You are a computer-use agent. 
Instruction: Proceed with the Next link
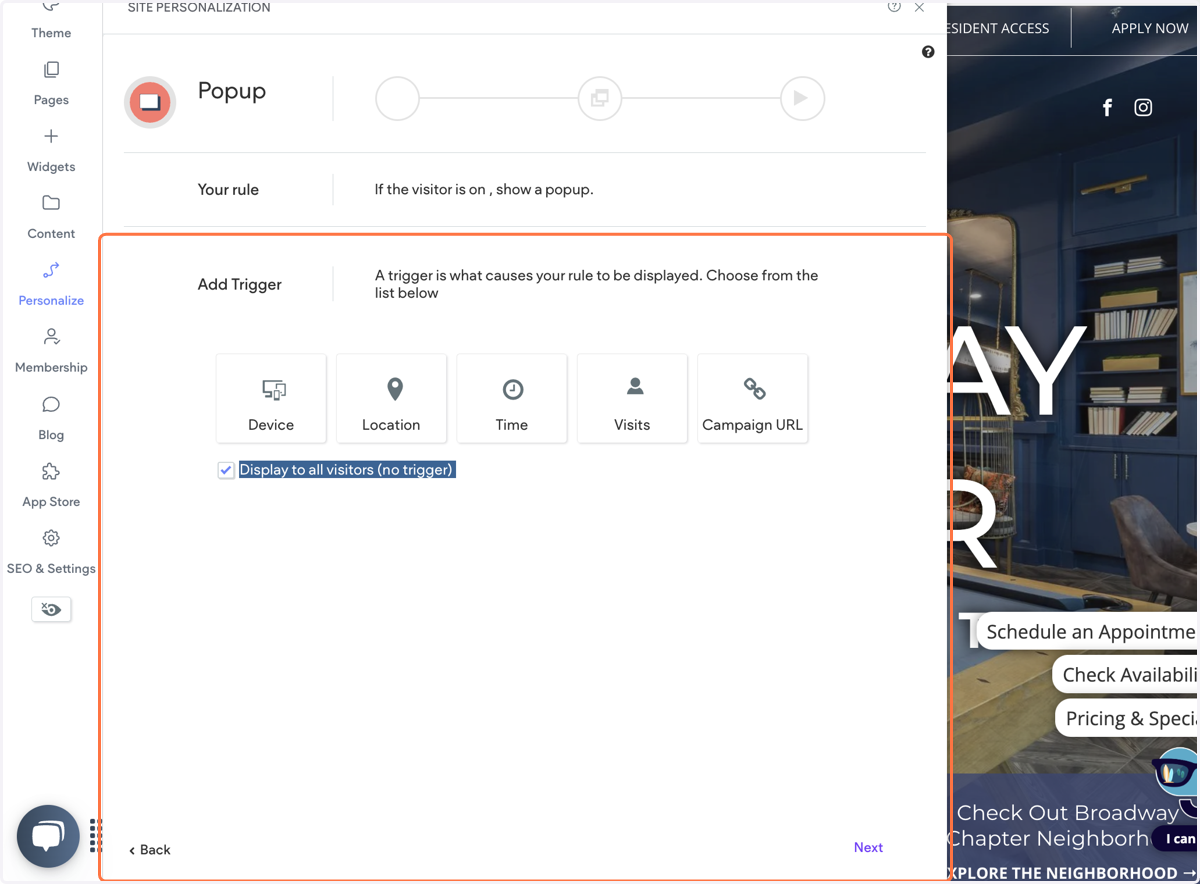(868, 847)
